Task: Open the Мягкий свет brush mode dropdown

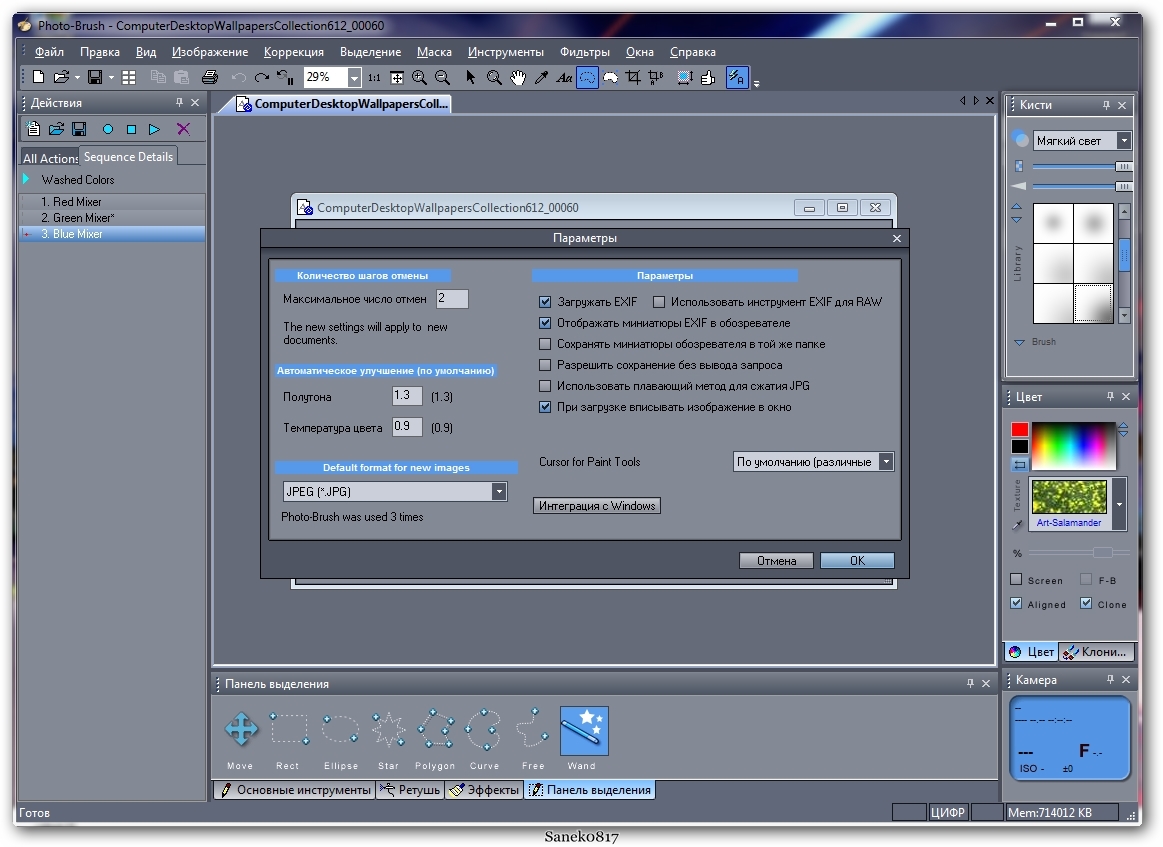Action: pyautogui.click(x=1123, y=141)
